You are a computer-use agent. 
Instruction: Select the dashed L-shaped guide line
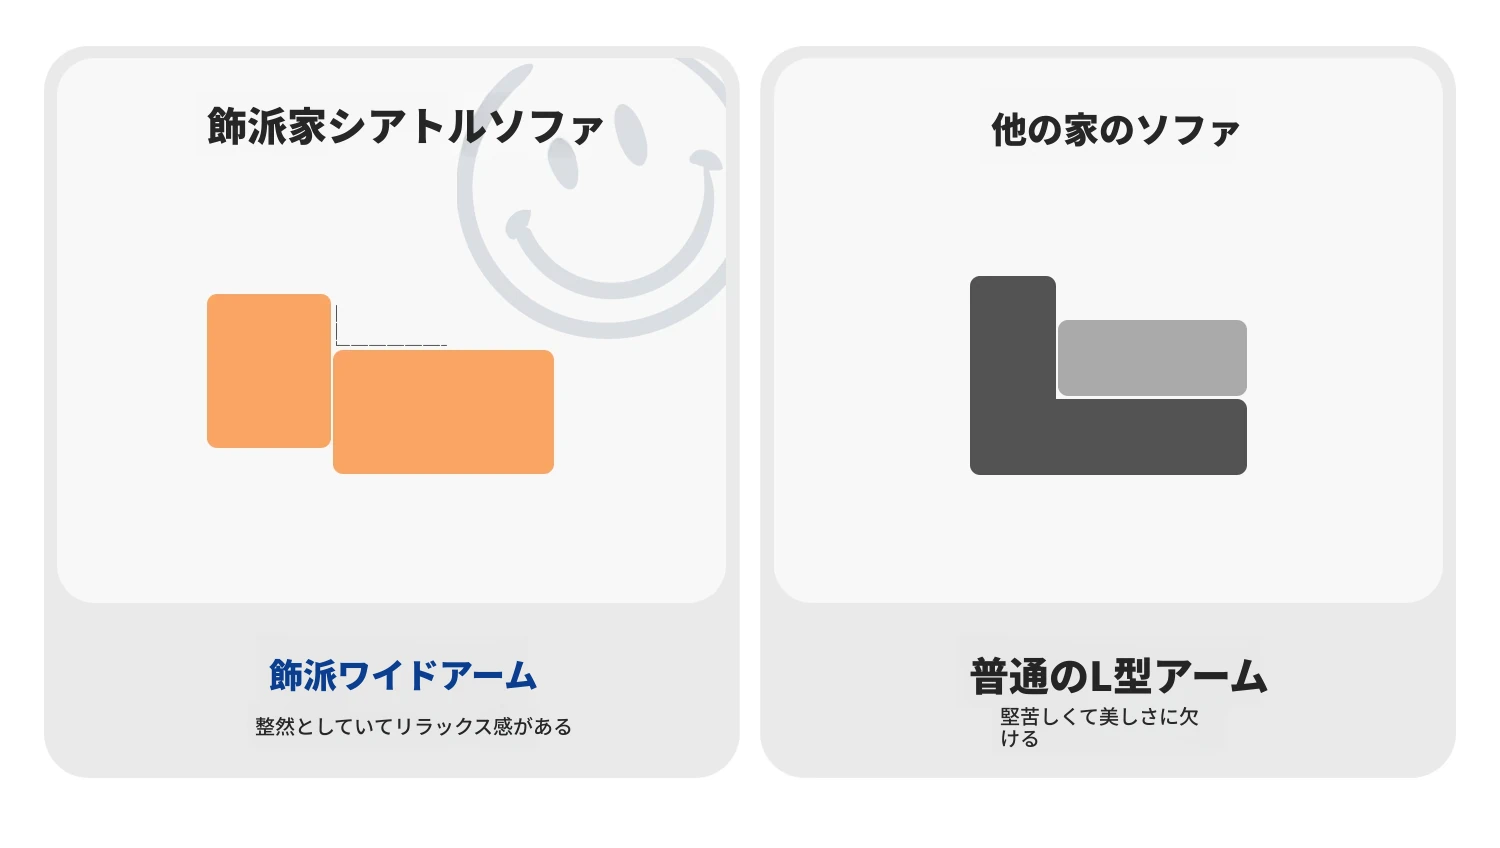(x=391, y=326)
